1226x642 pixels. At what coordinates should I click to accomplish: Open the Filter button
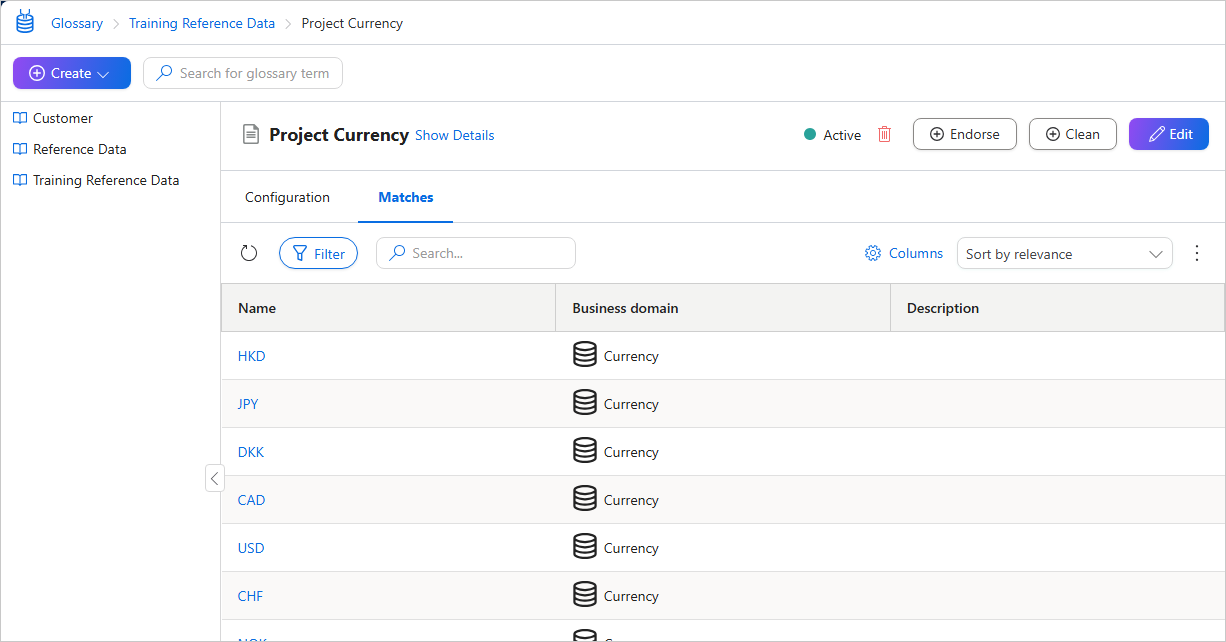[x=318, y=253]
